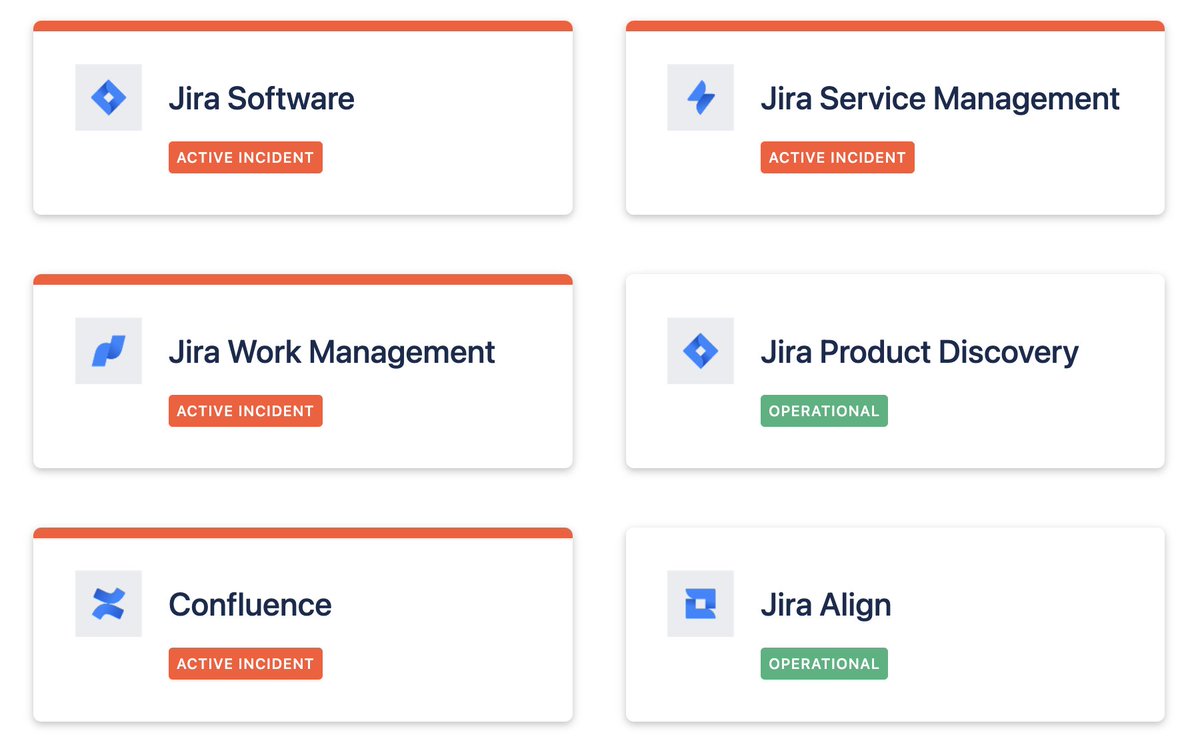1200x755 pixels.
Task: Click the Jira Align logo icon
Action: coord(700,603)
